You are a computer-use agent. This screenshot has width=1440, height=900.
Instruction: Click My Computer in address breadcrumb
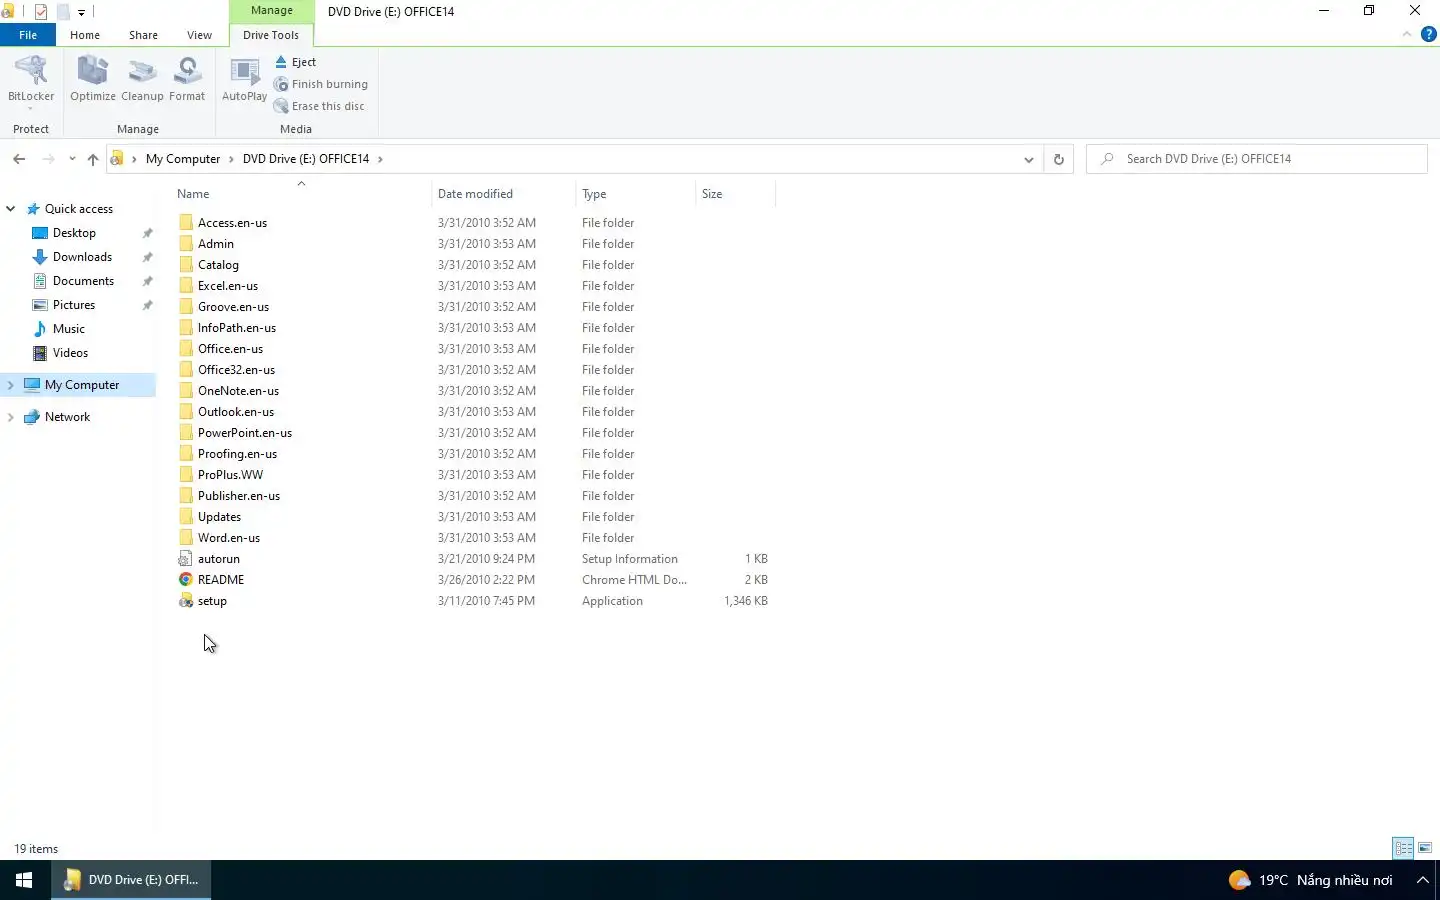pyautogui.click(x=183, y=159)
